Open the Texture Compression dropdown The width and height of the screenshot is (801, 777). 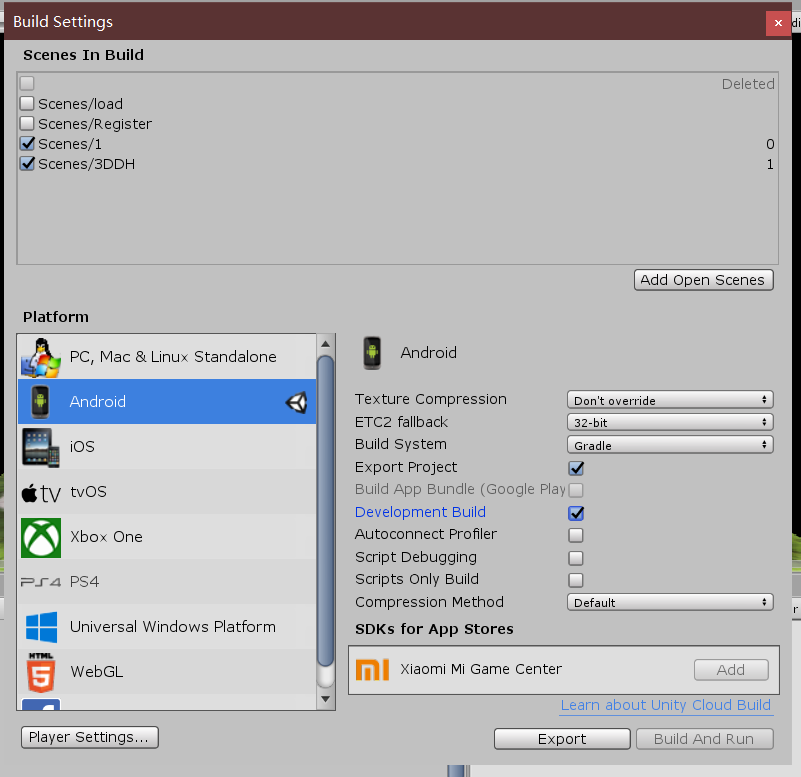click(669, 399)
